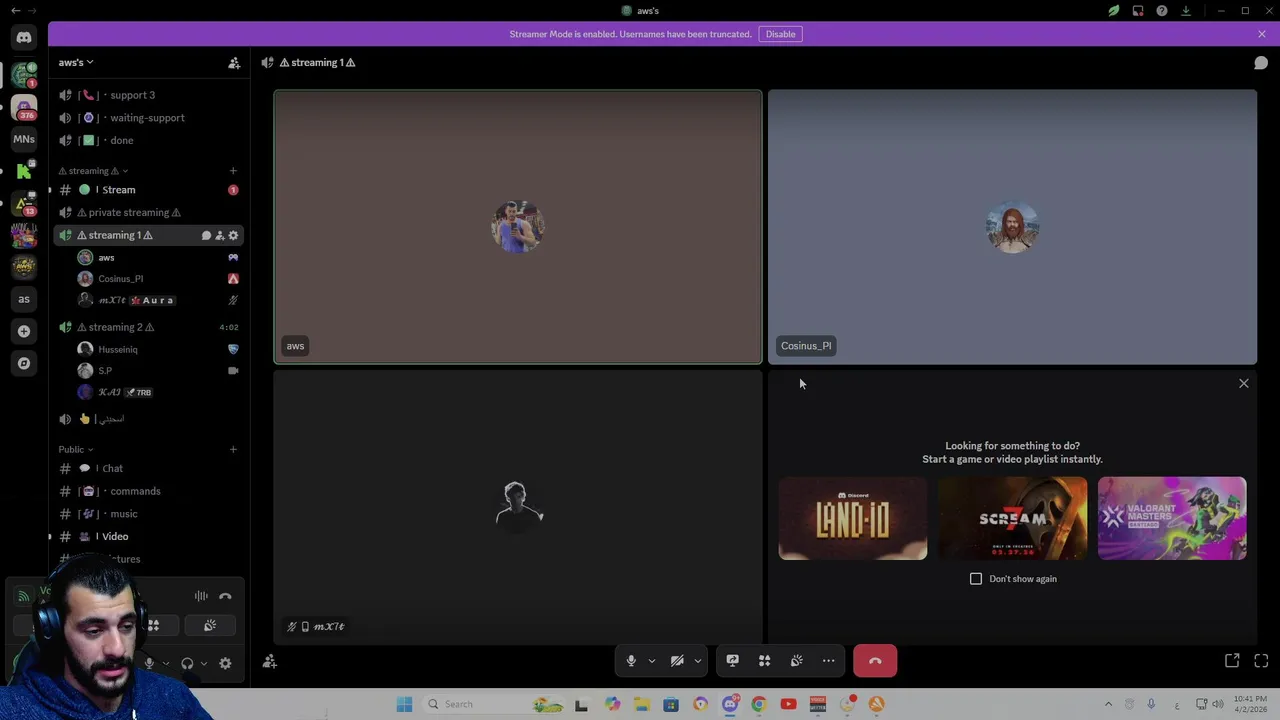Open microphone input options arrow
Screen dimensions: 1280x720
point(651,661)
